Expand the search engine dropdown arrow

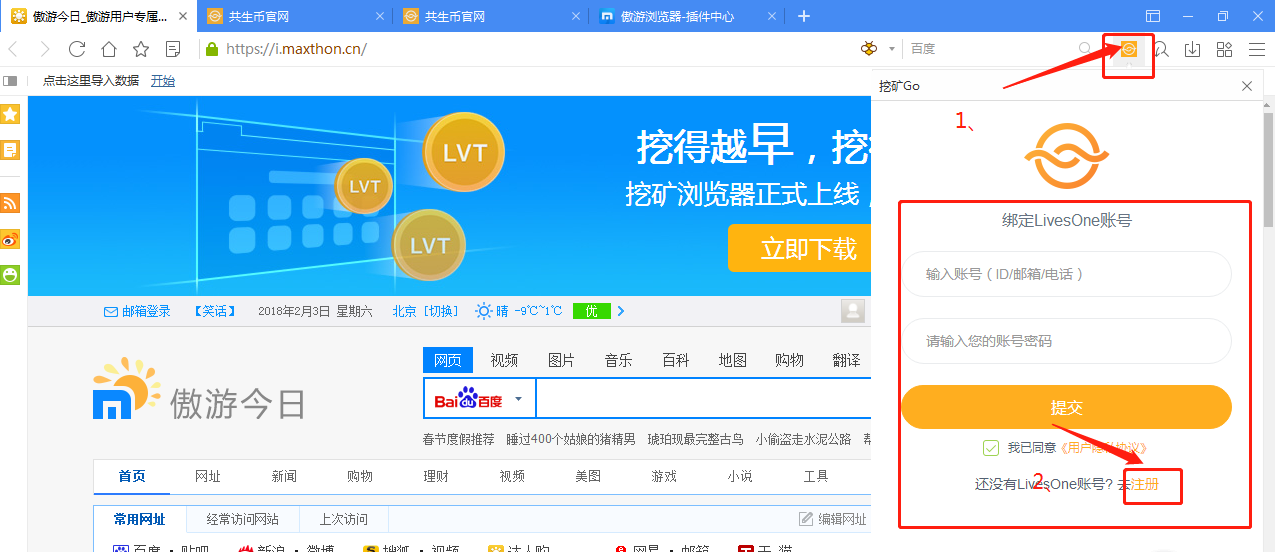coord(892,49)
